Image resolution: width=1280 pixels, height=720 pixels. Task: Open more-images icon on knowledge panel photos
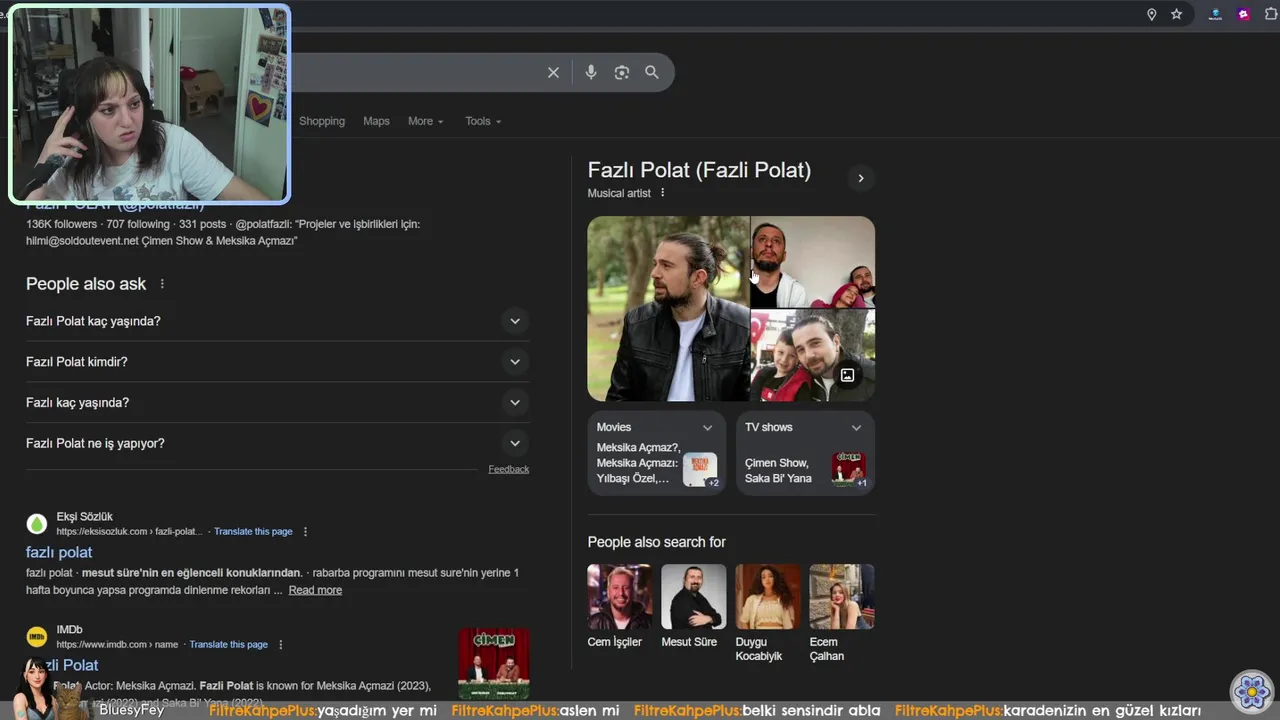click(x=847, y=375)
